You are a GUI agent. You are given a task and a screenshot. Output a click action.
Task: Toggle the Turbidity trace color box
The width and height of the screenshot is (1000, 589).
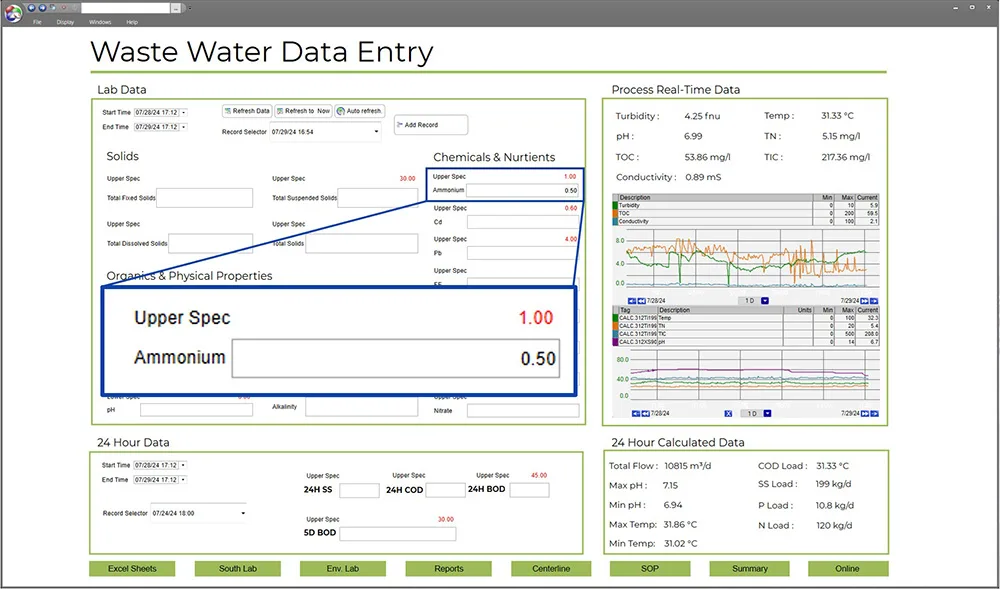tap(616, 205)
